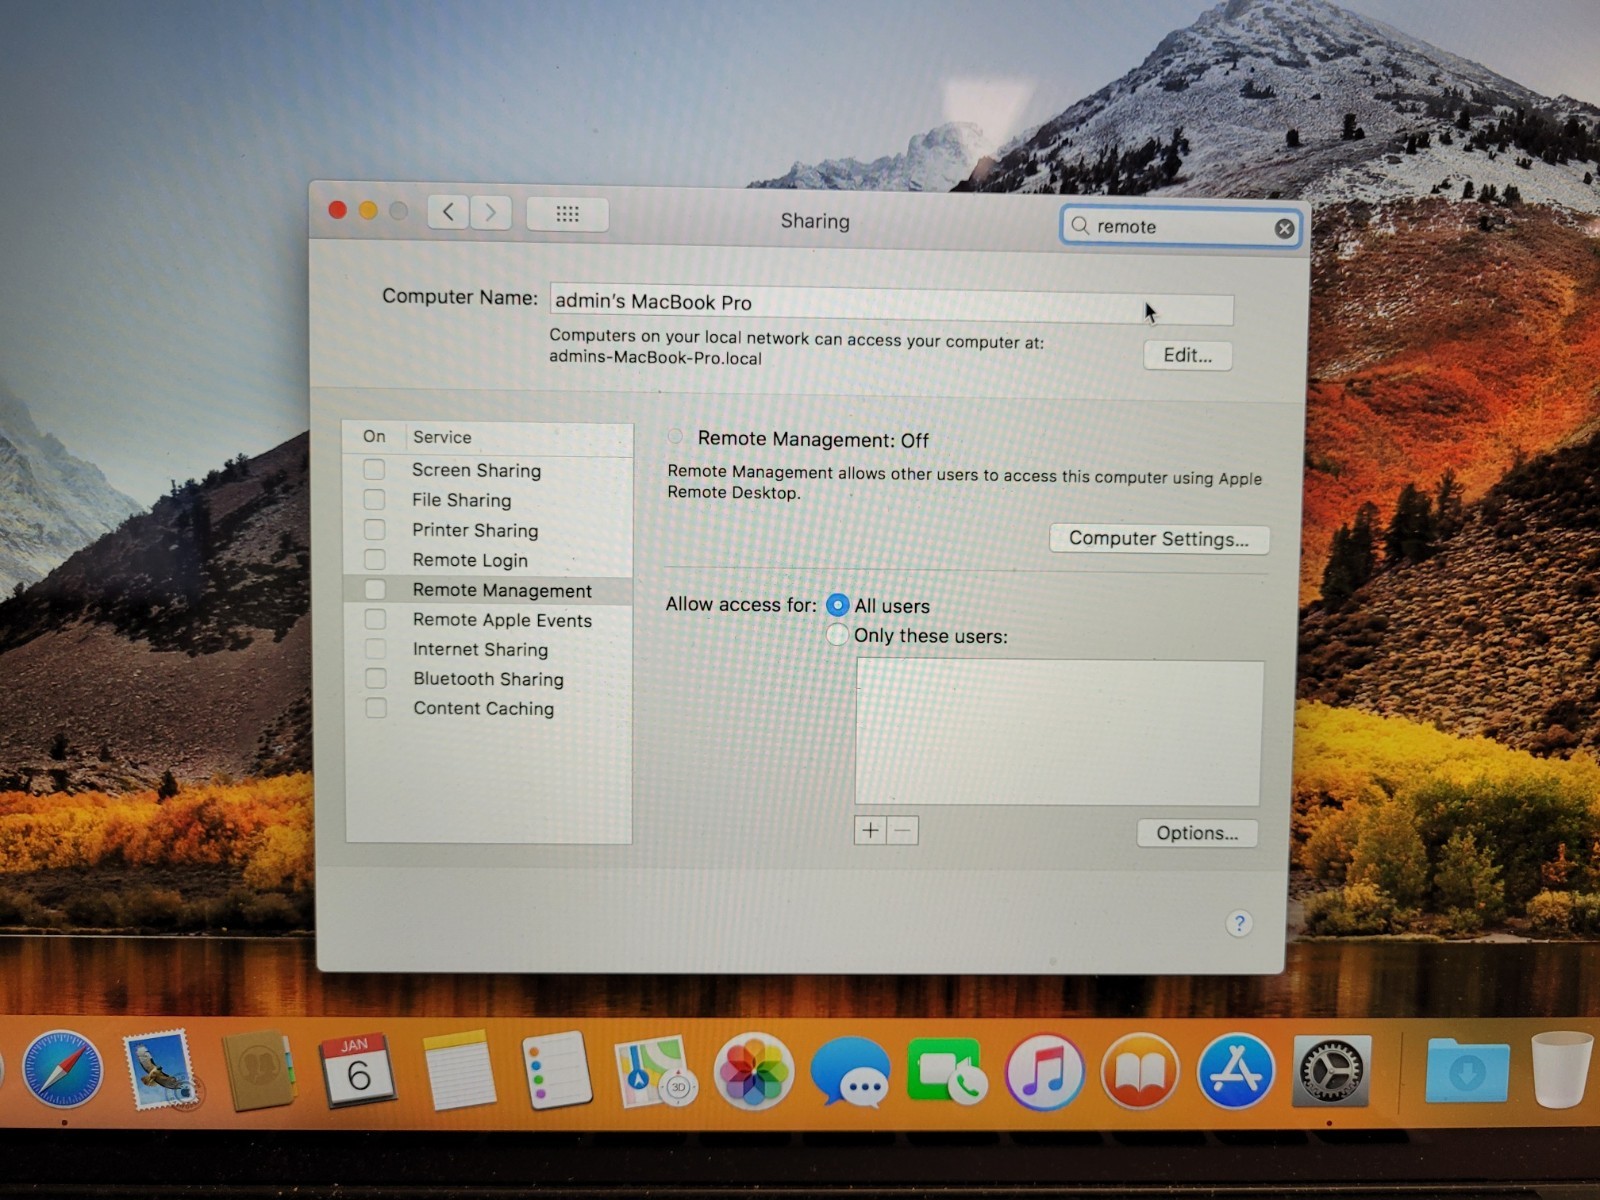Open Calendar showing JAN 6

[358, 1070]
